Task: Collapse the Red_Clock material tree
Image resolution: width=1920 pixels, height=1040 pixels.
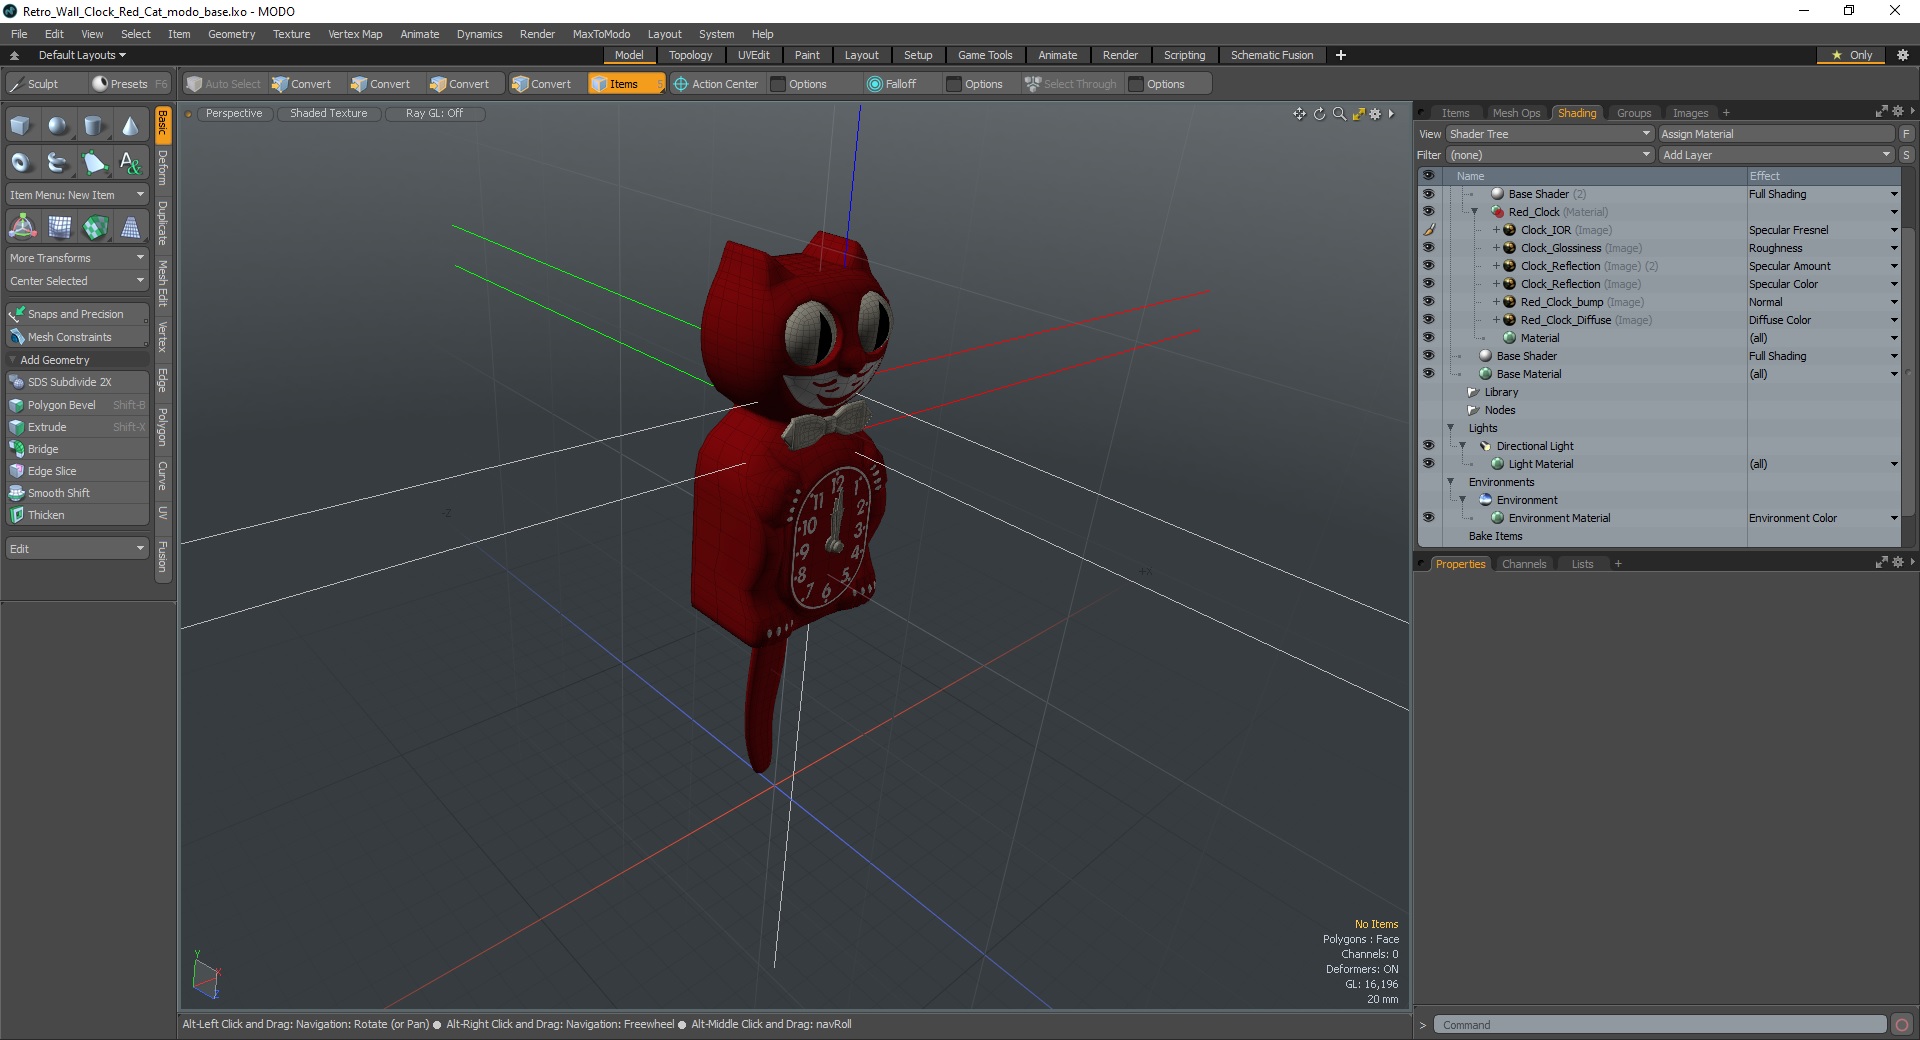Action: point(1474,212)
